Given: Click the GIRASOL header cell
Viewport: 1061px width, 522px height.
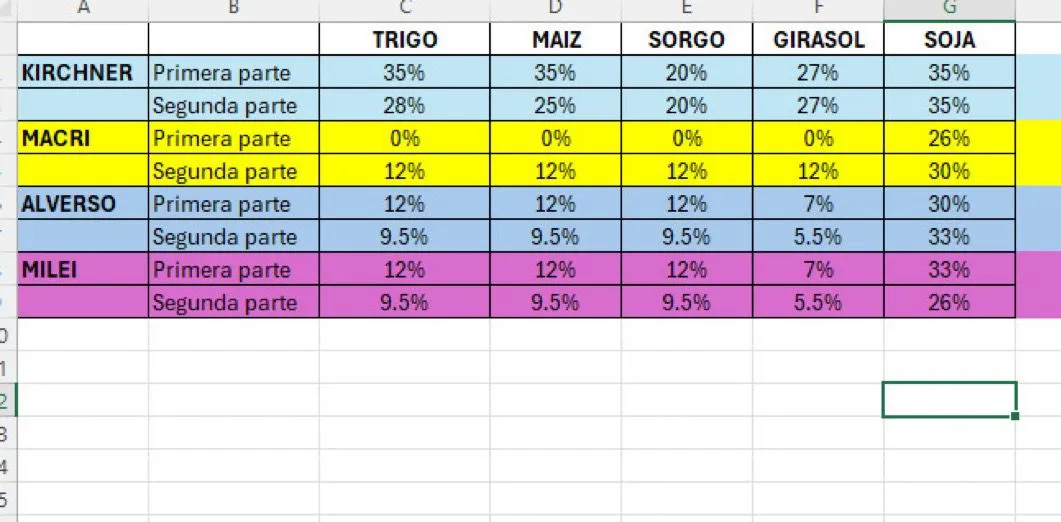Looking at the screenshot, I should tap(818, 40).
